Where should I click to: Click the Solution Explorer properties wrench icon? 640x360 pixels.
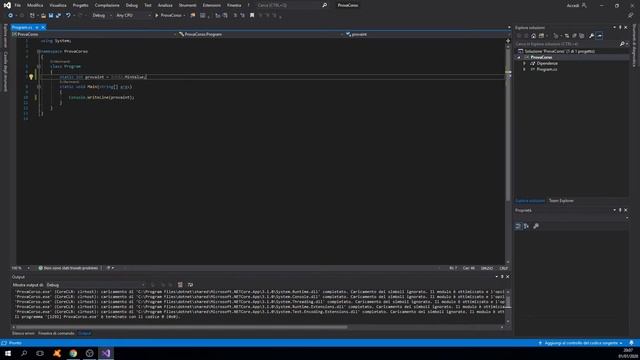click(x=591, y=36)
